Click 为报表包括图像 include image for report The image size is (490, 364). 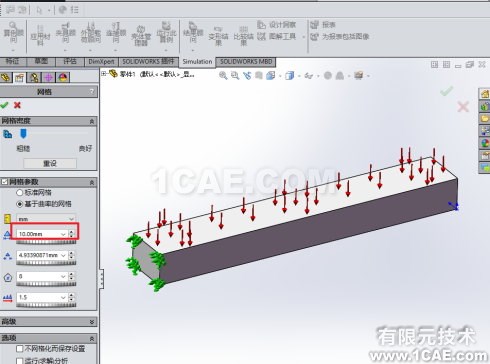tap(339, 36)
